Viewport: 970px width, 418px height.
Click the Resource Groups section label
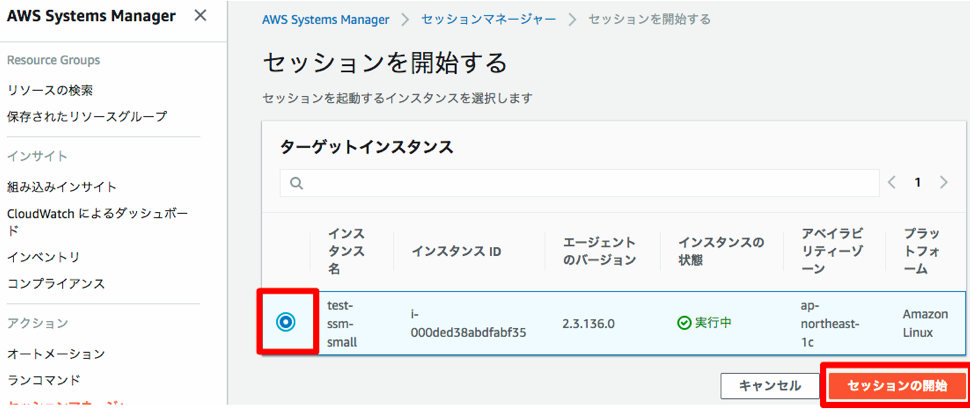click(x=53, y=61)
